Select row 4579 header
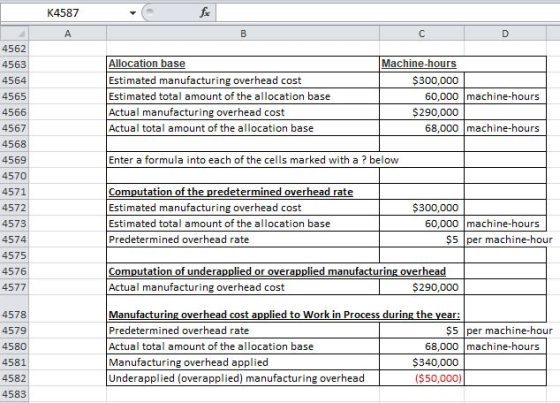Viewport: 560px width, 403px height. tap(14, 330)
